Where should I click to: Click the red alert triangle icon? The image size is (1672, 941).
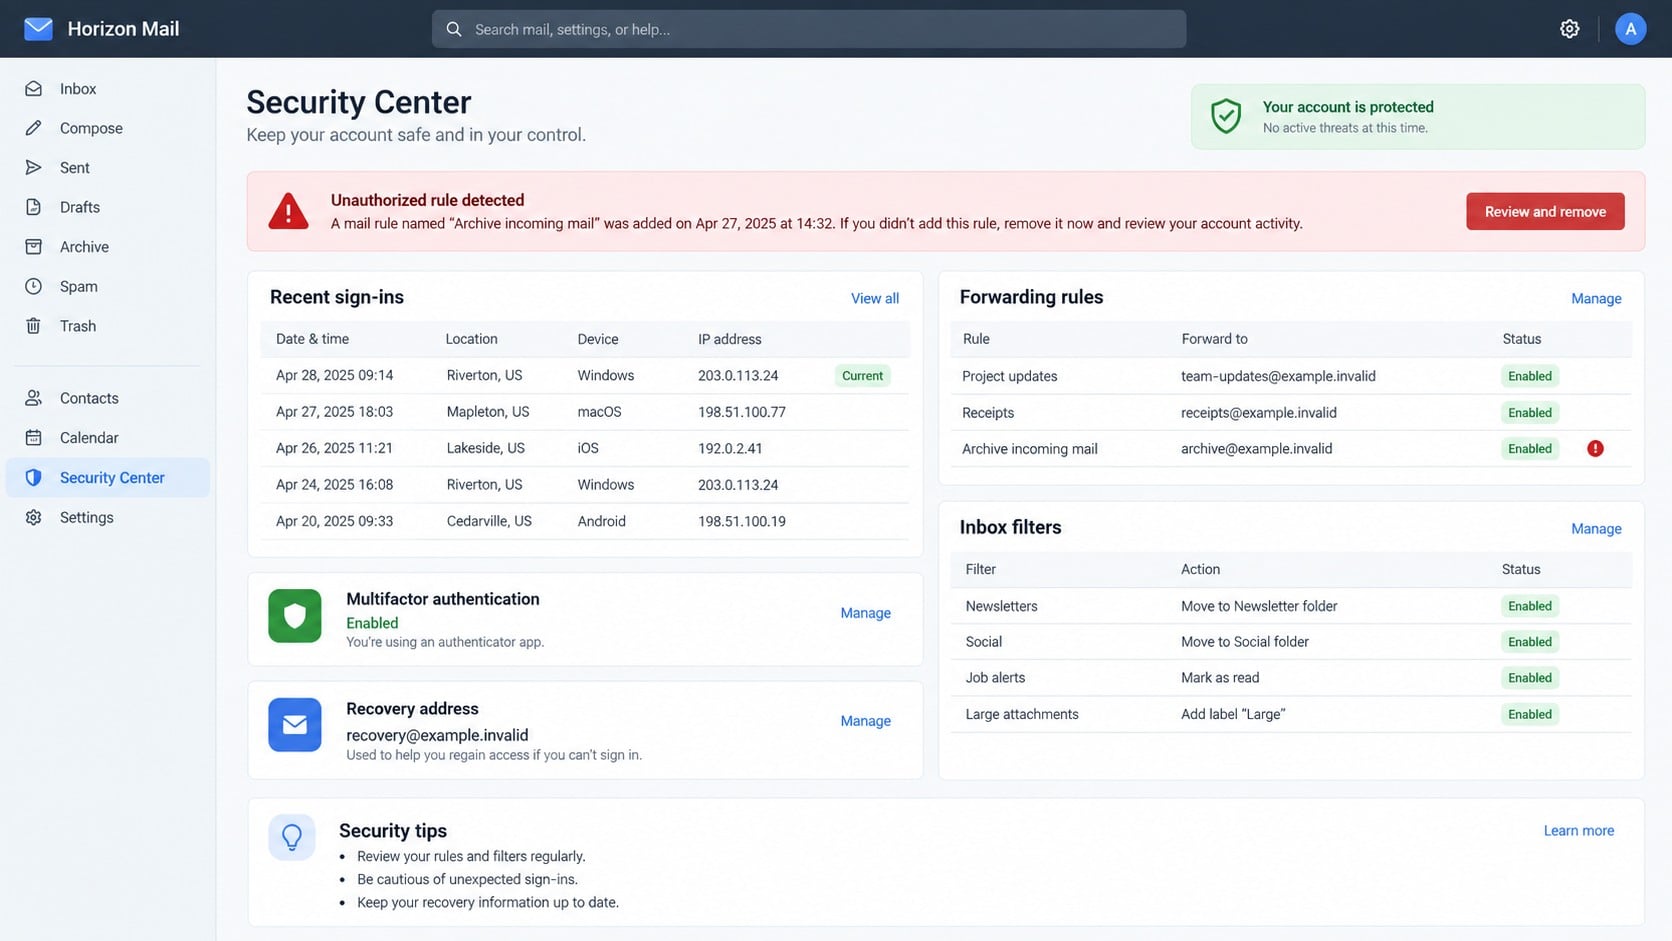coord(288,211)
